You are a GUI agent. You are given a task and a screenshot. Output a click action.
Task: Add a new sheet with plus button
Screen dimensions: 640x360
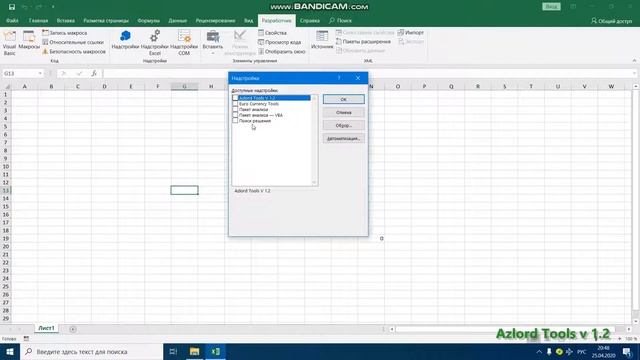pos(73,329)
